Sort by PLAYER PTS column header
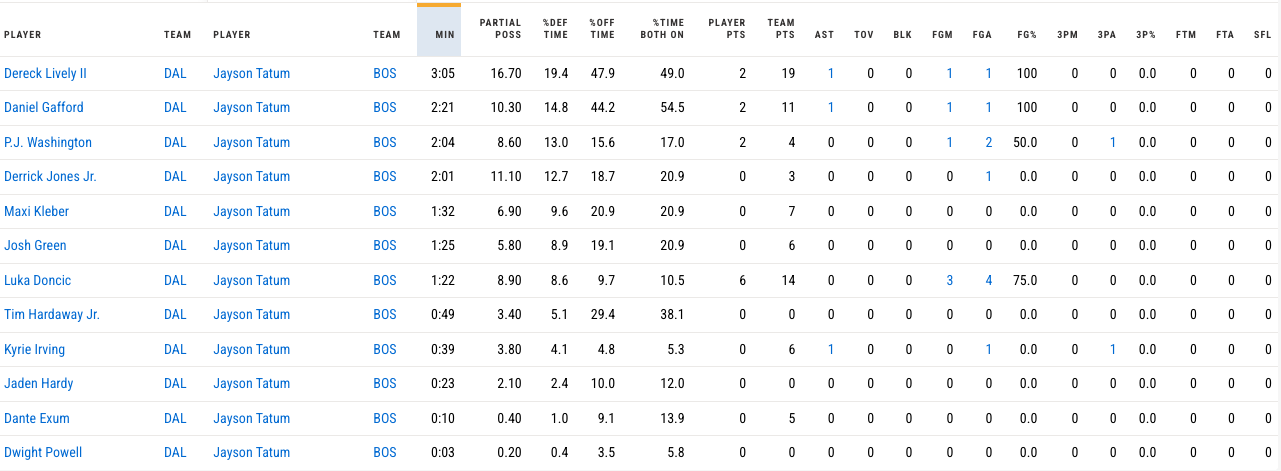 [726, 29]
